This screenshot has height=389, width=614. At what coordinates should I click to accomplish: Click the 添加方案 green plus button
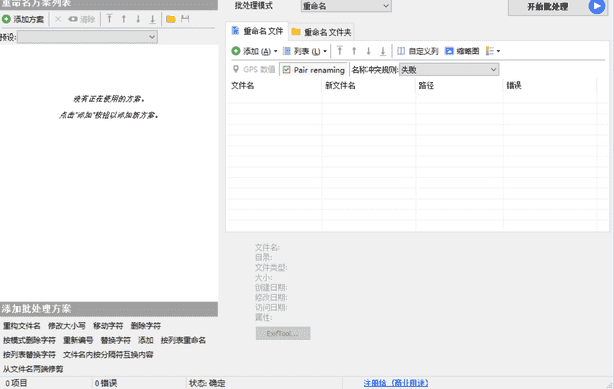click(x=23, y=19)
